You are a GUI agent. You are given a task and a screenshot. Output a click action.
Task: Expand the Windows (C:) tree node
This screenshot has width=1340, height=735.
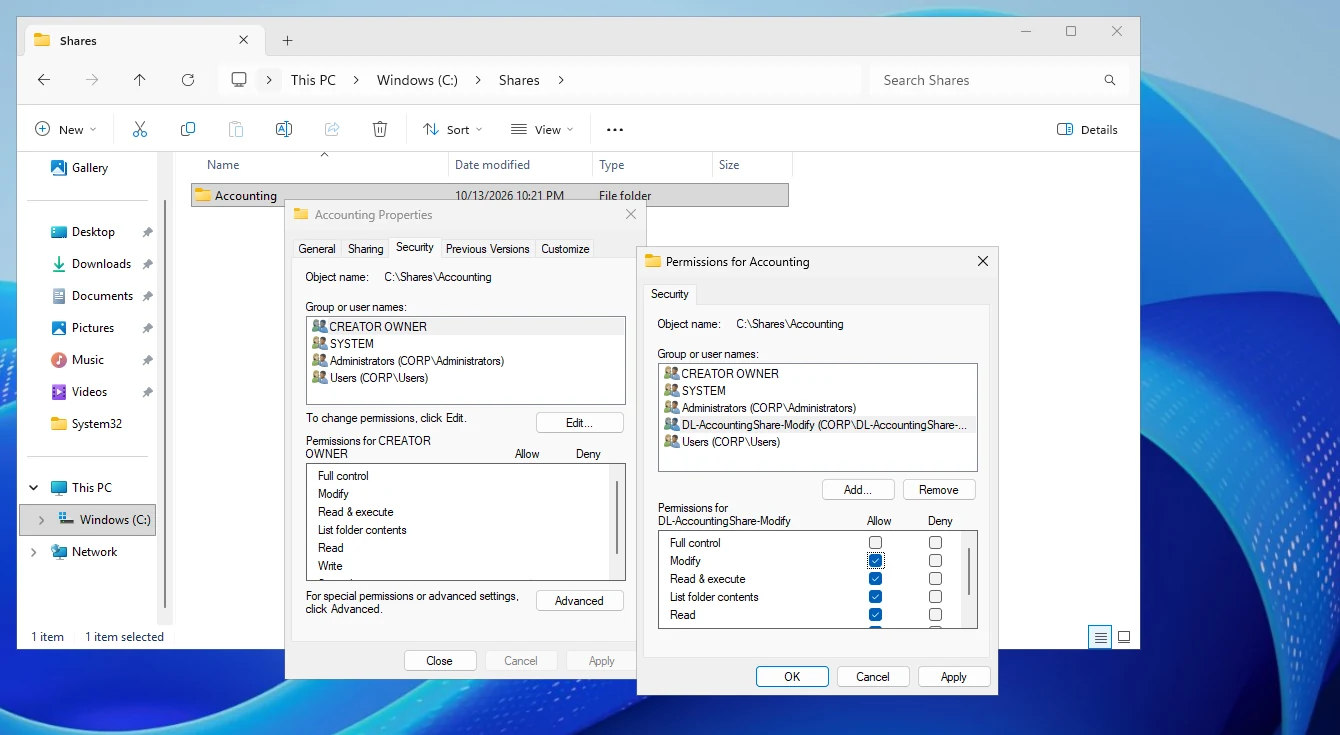point(41,520)
